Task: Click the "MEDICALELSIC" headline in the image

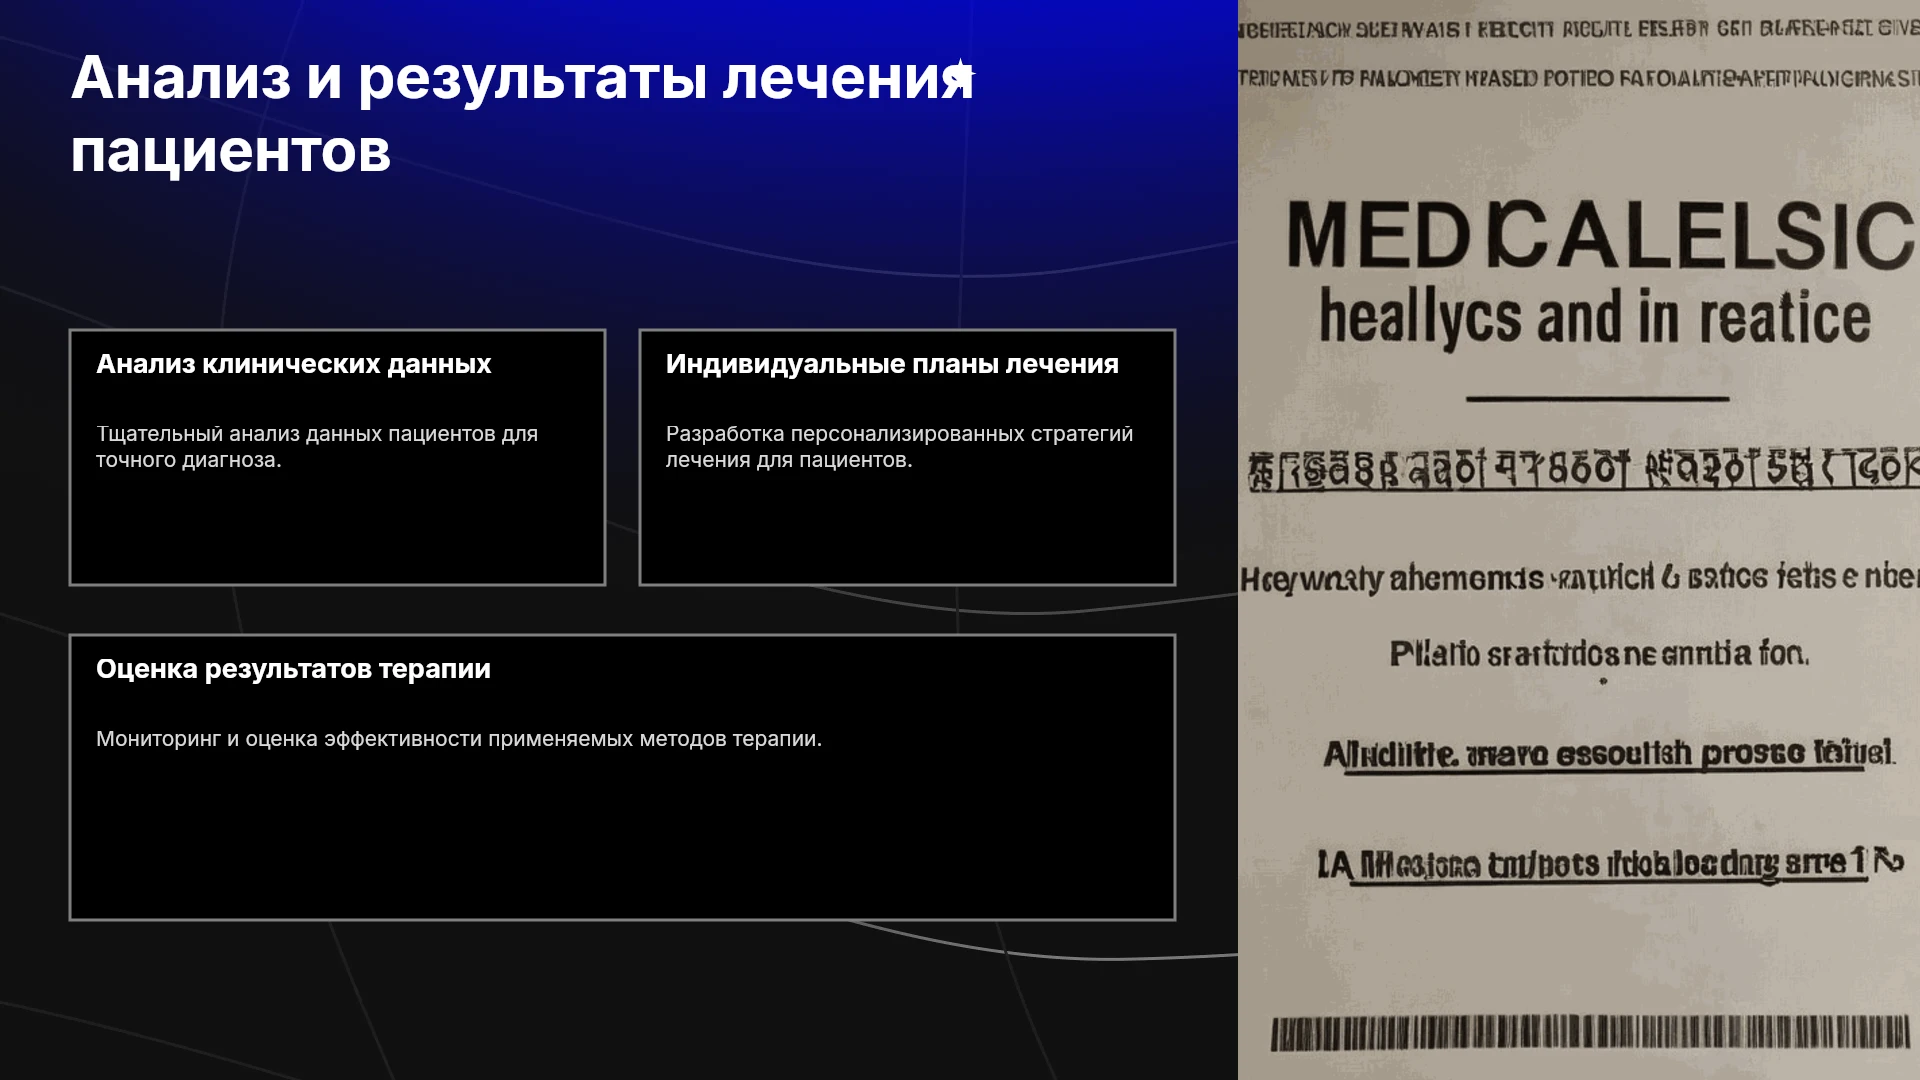Action: coord(1600,236)
